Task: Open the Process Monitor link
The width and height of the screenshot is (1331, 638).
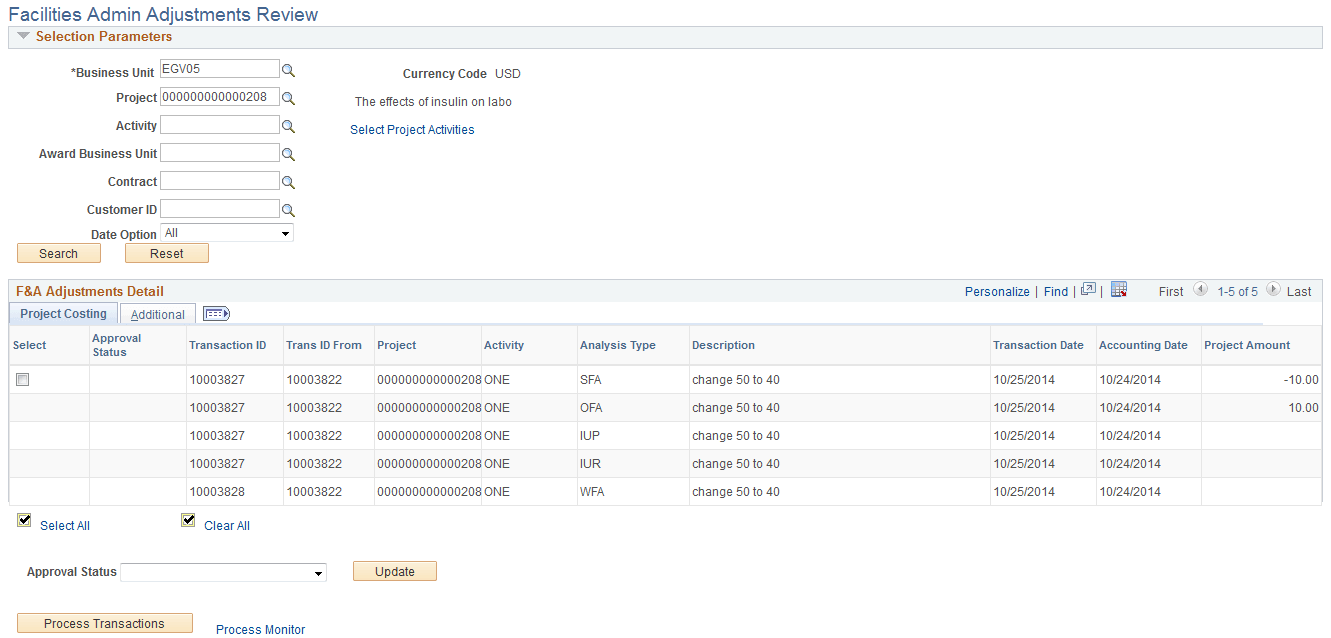Action: [x=260, y=629]
